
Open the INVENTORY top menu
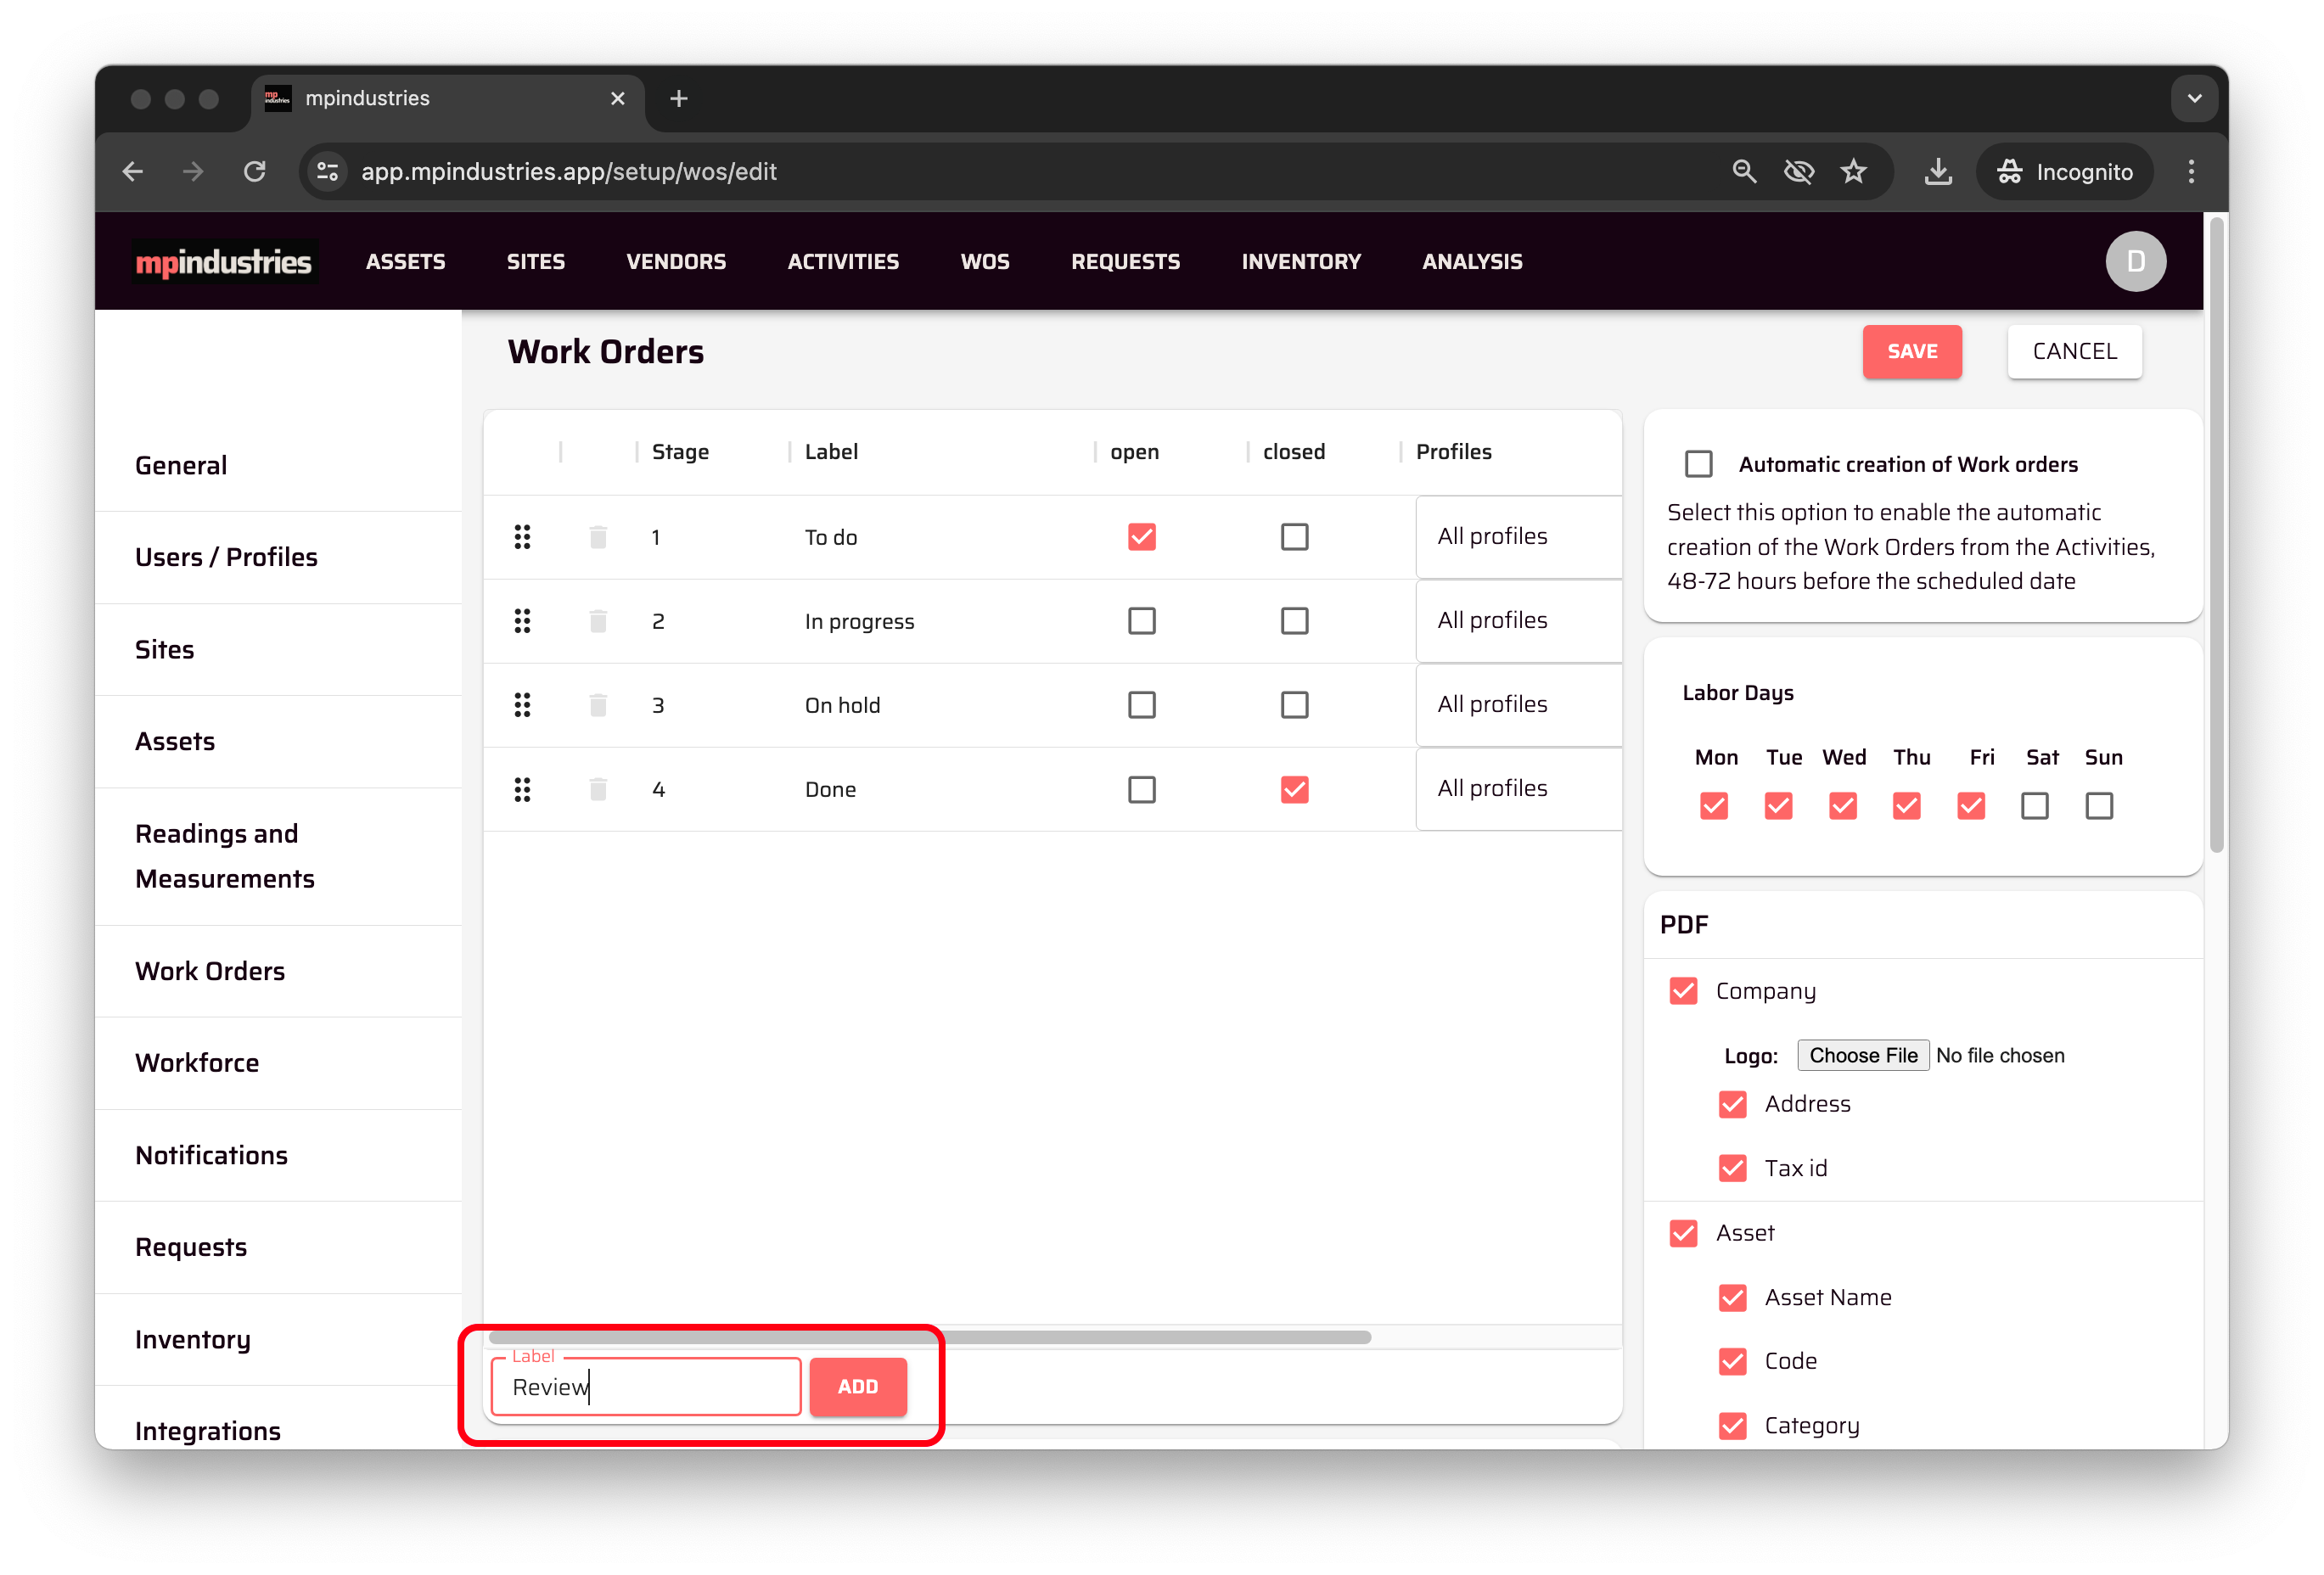1300,261
